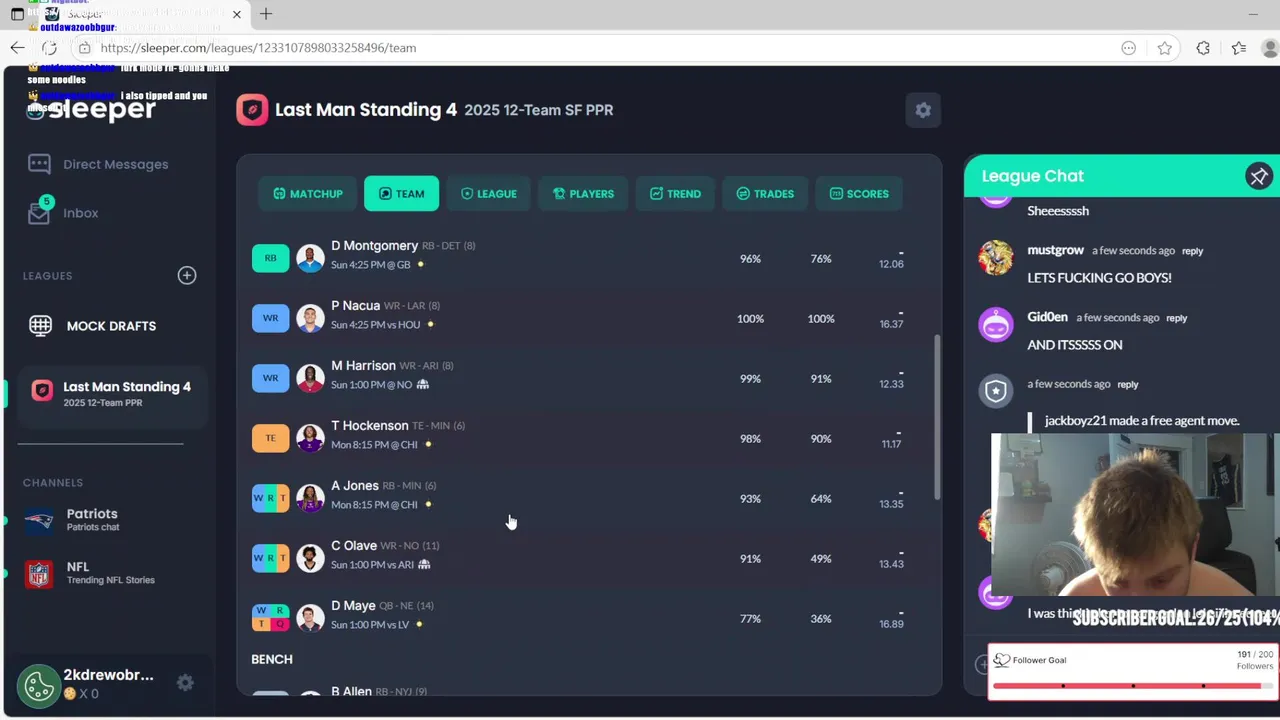This screenshot has width=1280, height=720.
Task: Open Mock Drafts
Action: click(x=92, y=326)
